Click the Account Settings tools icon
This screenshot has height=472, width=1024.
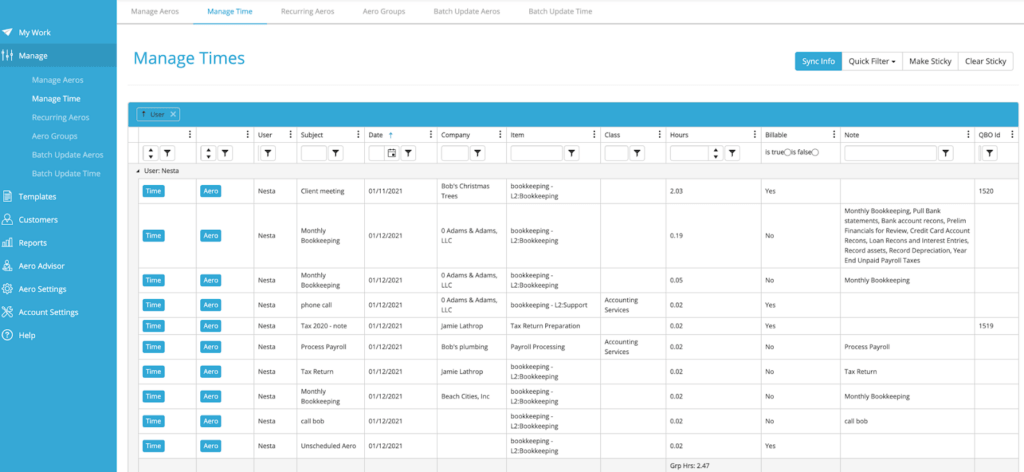[x=7, y=312]
